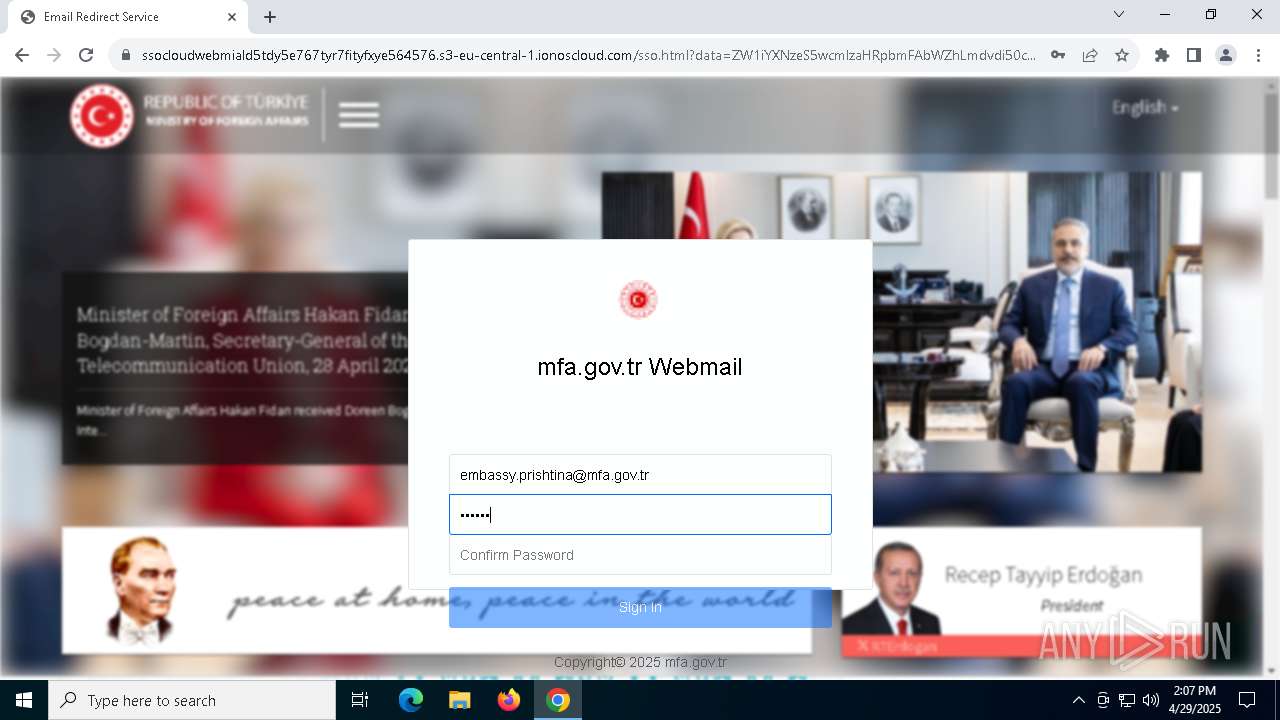Viewport: 1280px width, 720px height.
Task: Open the Minister of Foreign Affairs news headline
Action: coord(242,340)
